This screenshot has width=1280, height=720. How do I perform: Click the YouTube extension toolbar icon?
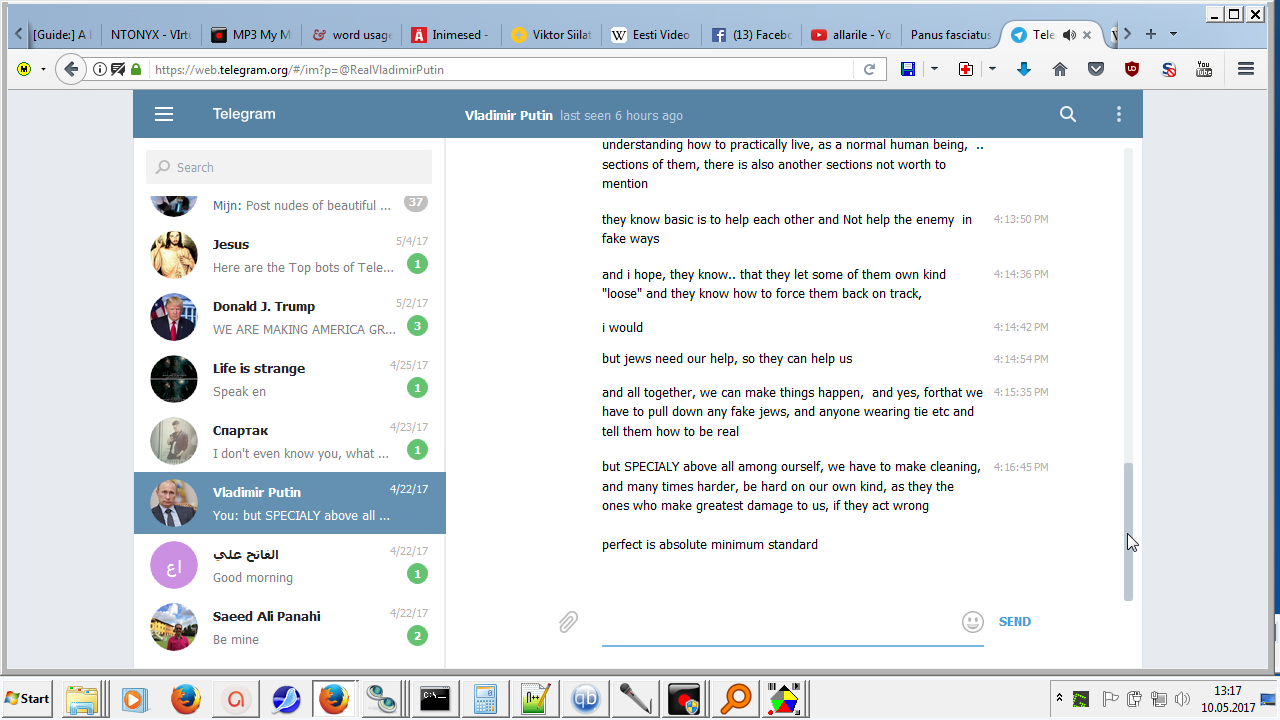(1204, 69)
